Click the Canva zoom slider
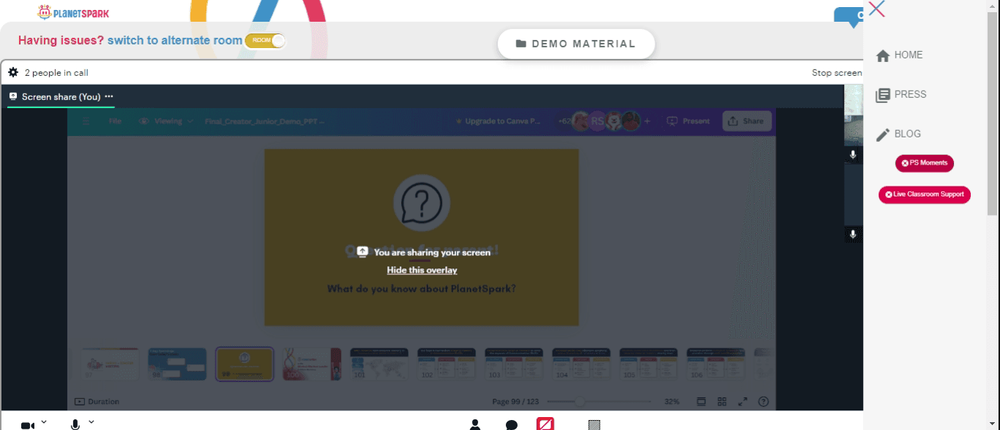 [599, 401]
